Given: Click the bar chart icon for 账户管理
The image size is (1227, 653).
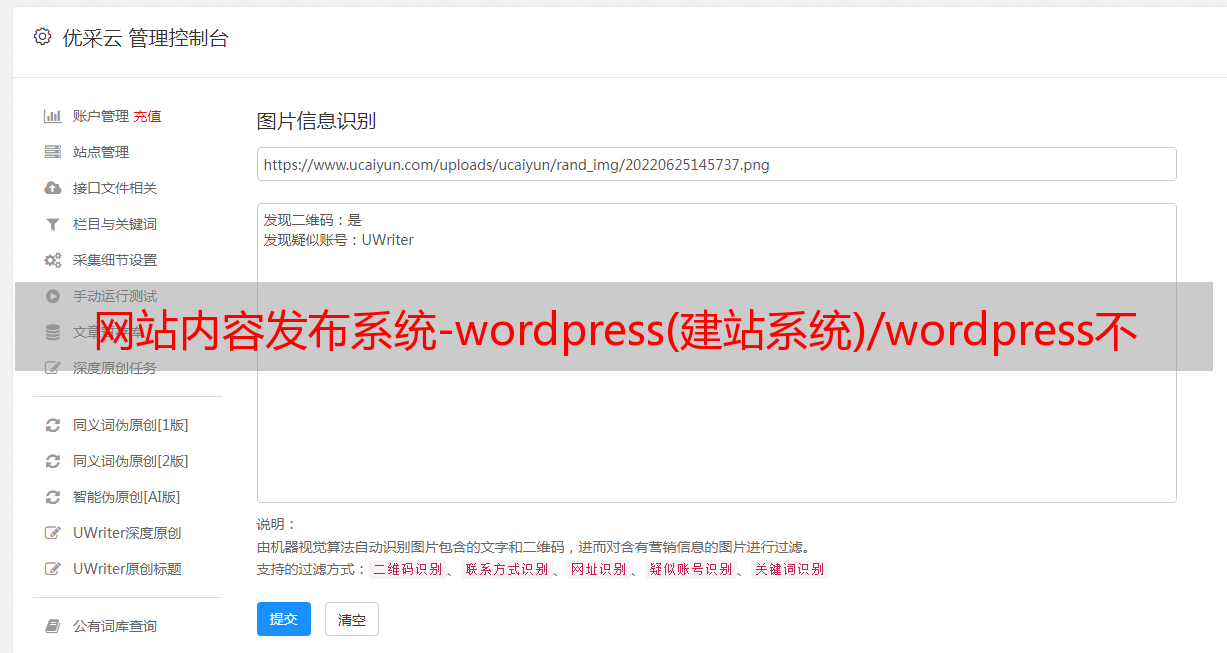Looking at the screenshot, I should (x=53, y=116).
